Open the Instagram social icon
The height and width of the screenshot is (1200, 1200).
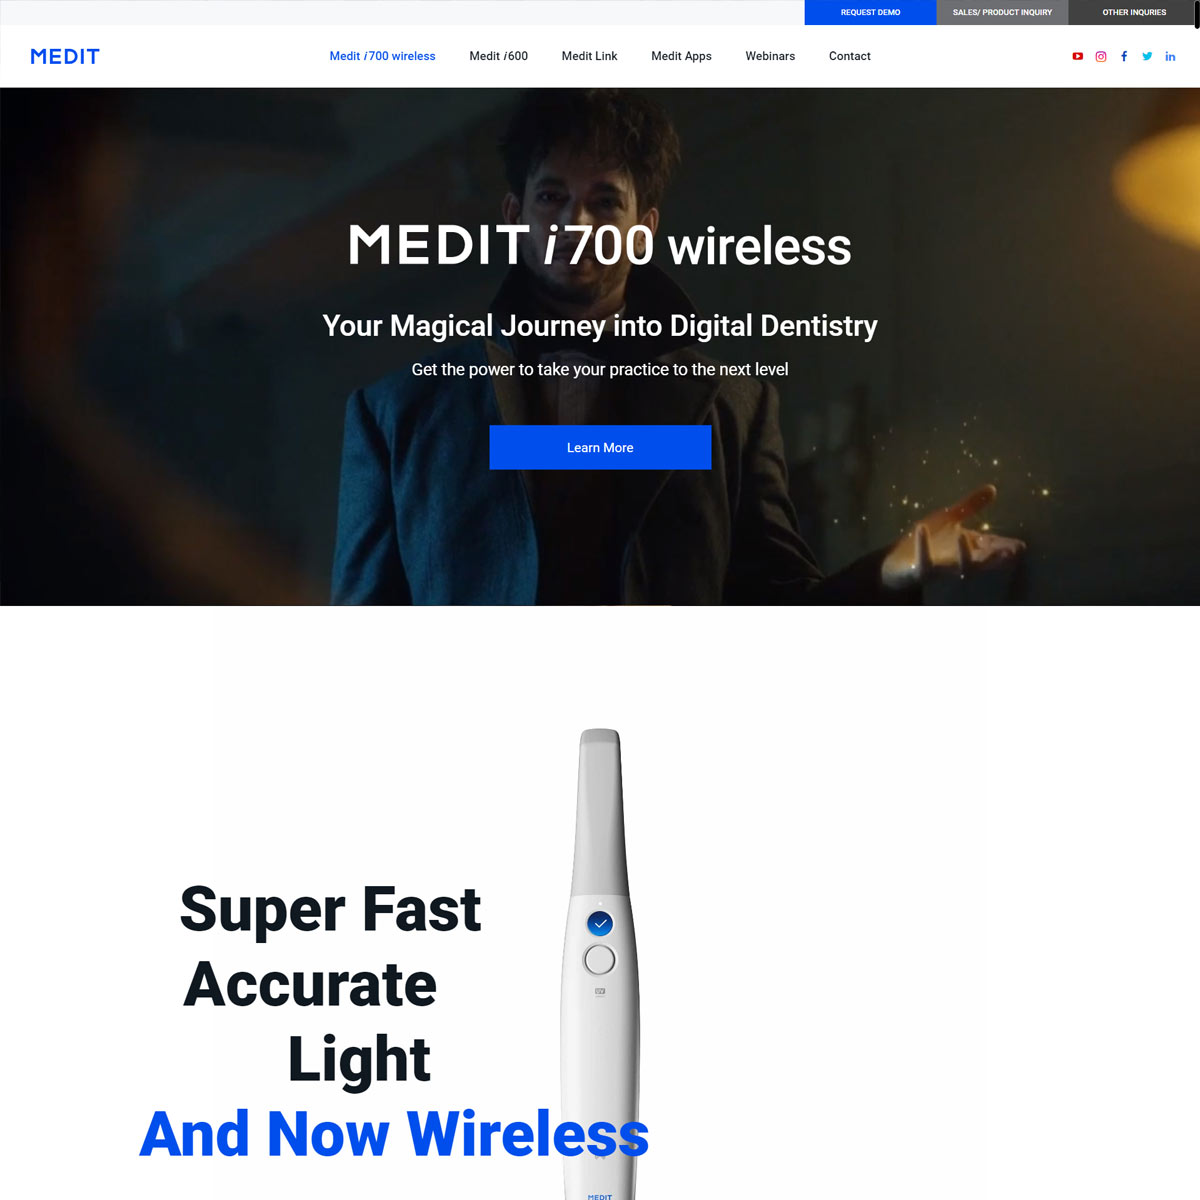tap(1101, 56)
